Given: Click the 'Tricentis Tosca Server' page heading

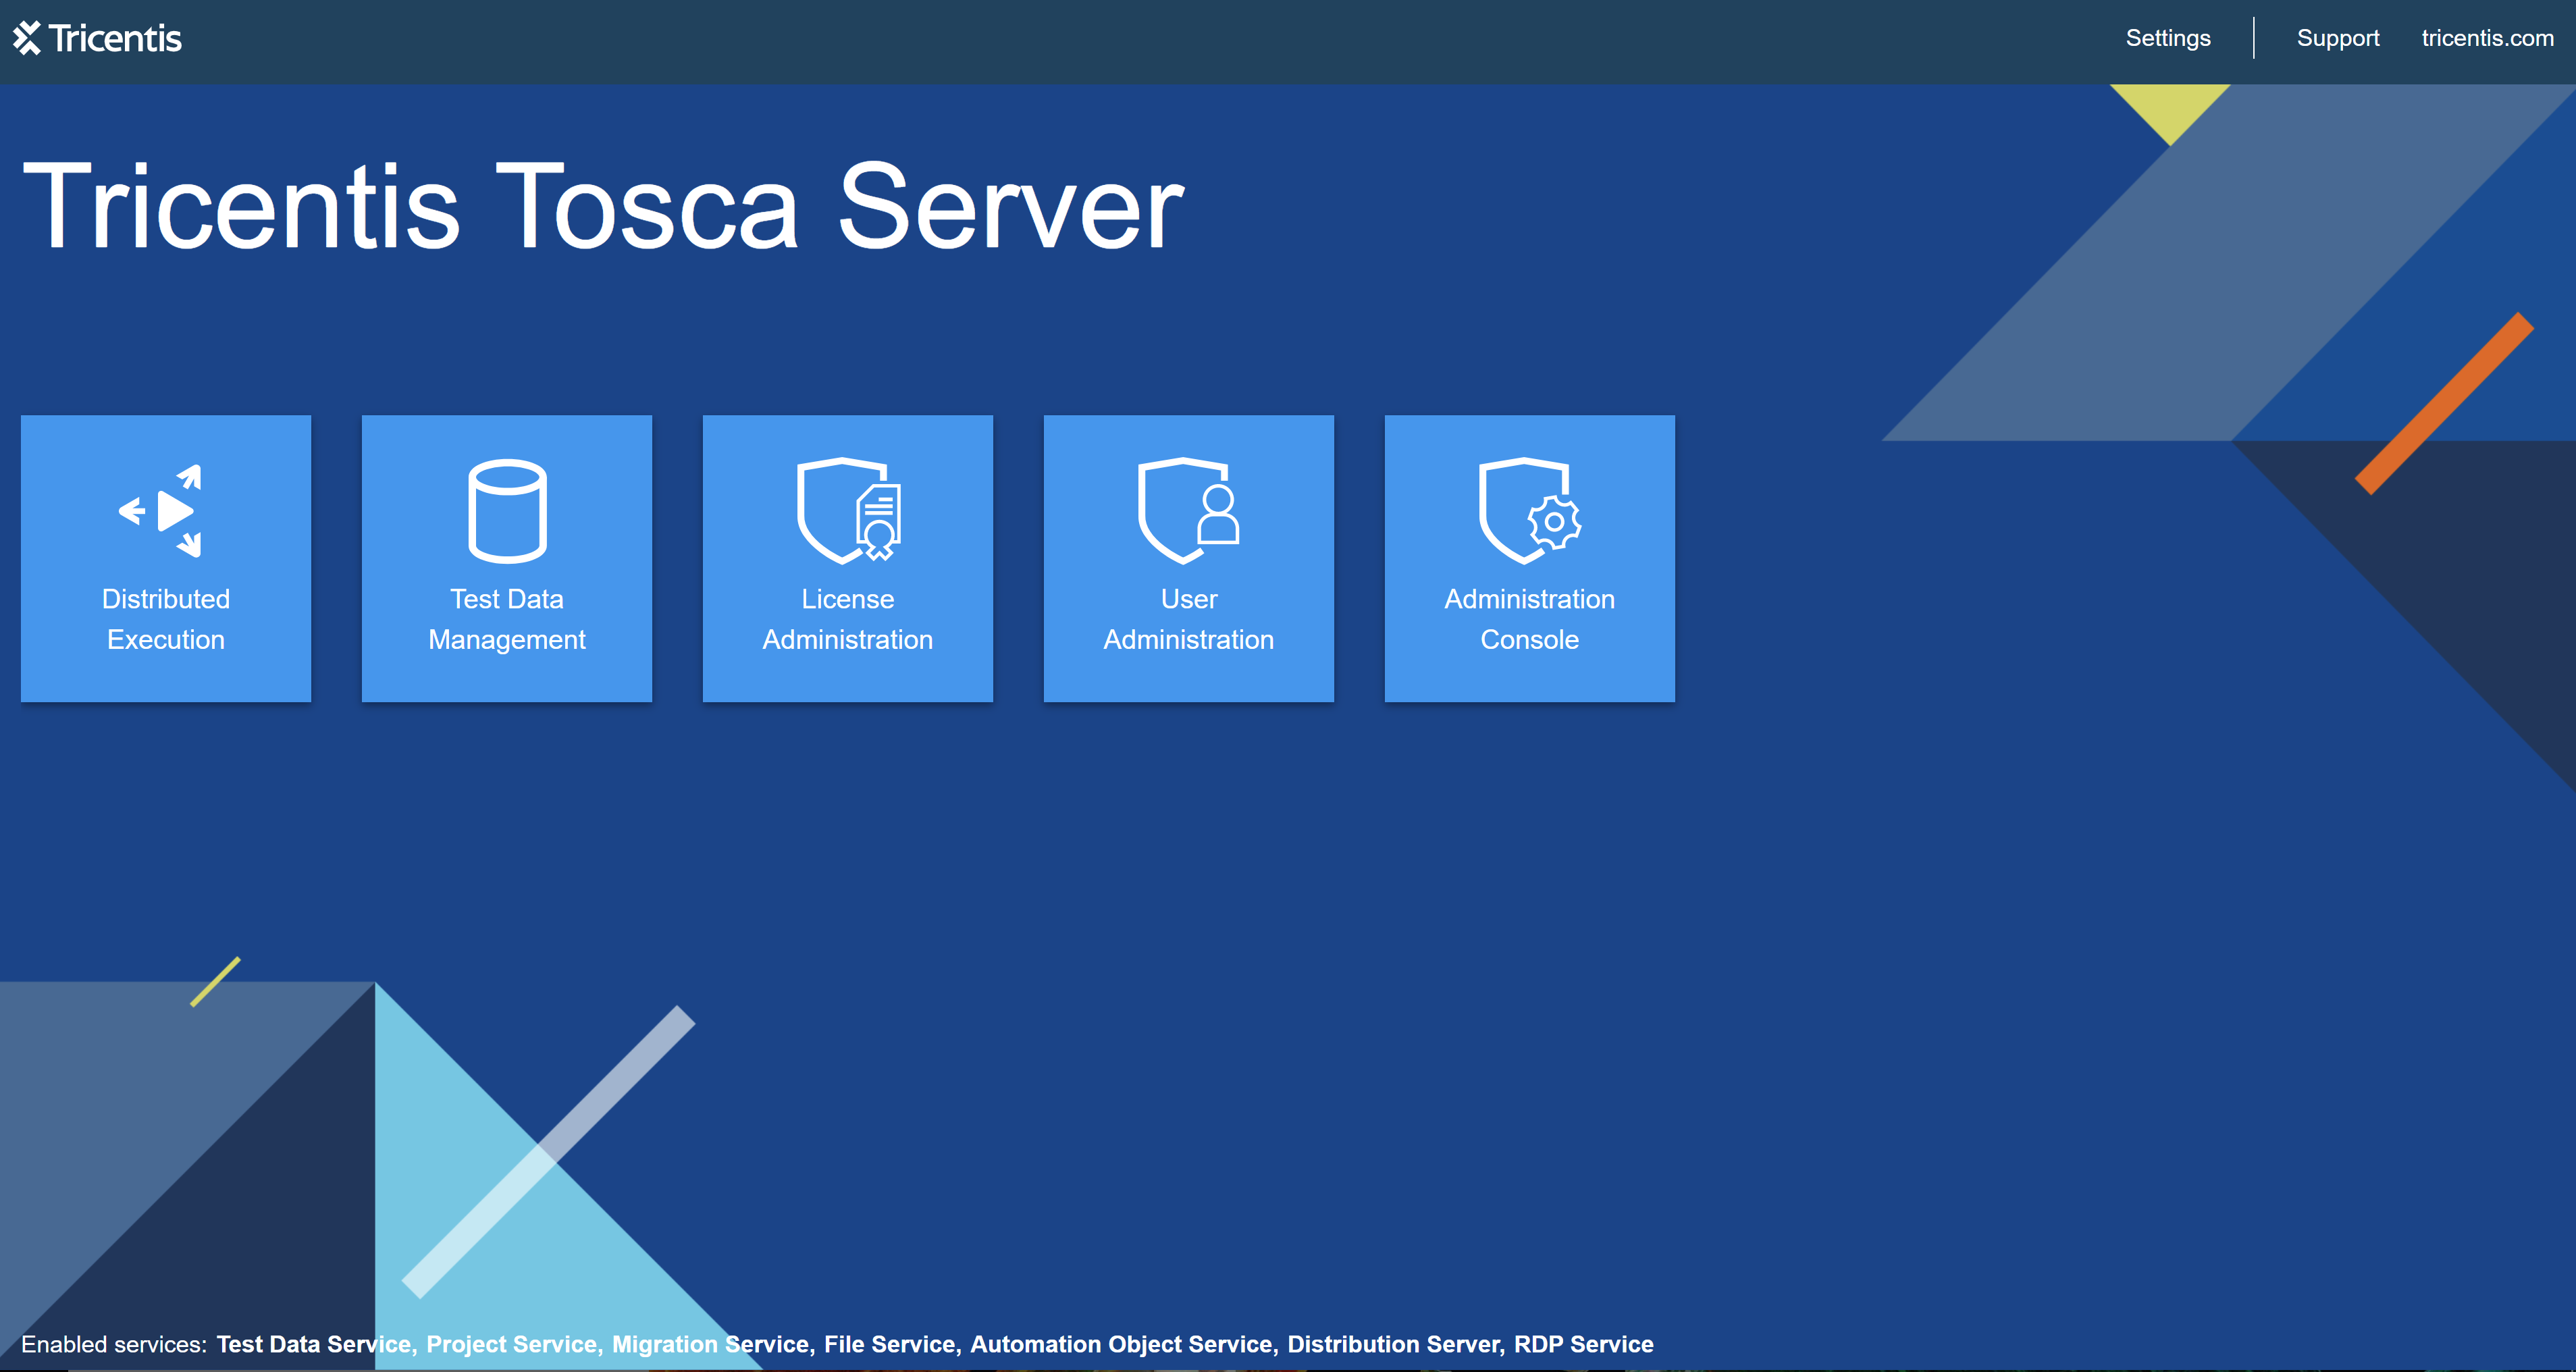Looking at the screenshot, I should click(603, 207).
